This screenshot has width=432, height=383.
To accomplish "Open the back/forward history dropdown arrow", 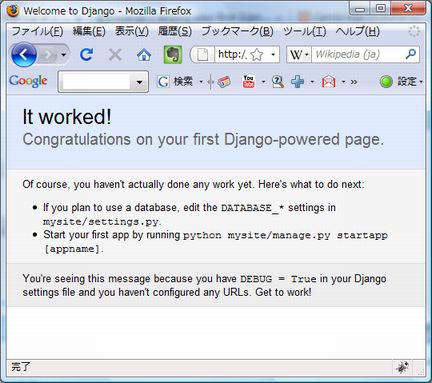I will click(x=63, y=55).
